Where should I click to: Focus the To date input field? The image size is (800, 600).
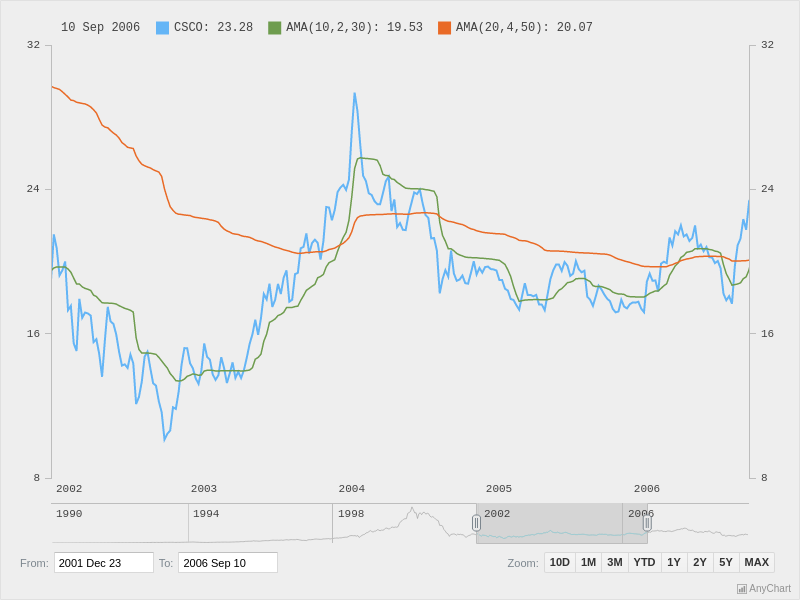tap(228, 563)
